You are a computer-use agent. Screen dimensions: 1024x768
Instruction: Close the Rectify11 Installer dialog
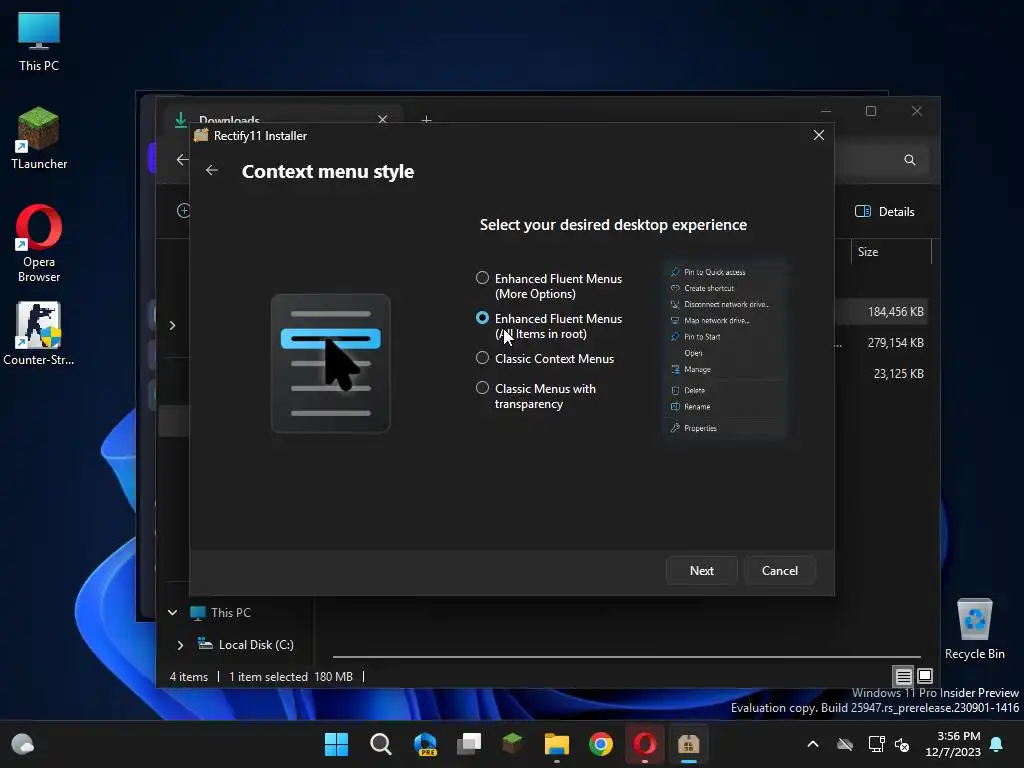click(818, 135)
